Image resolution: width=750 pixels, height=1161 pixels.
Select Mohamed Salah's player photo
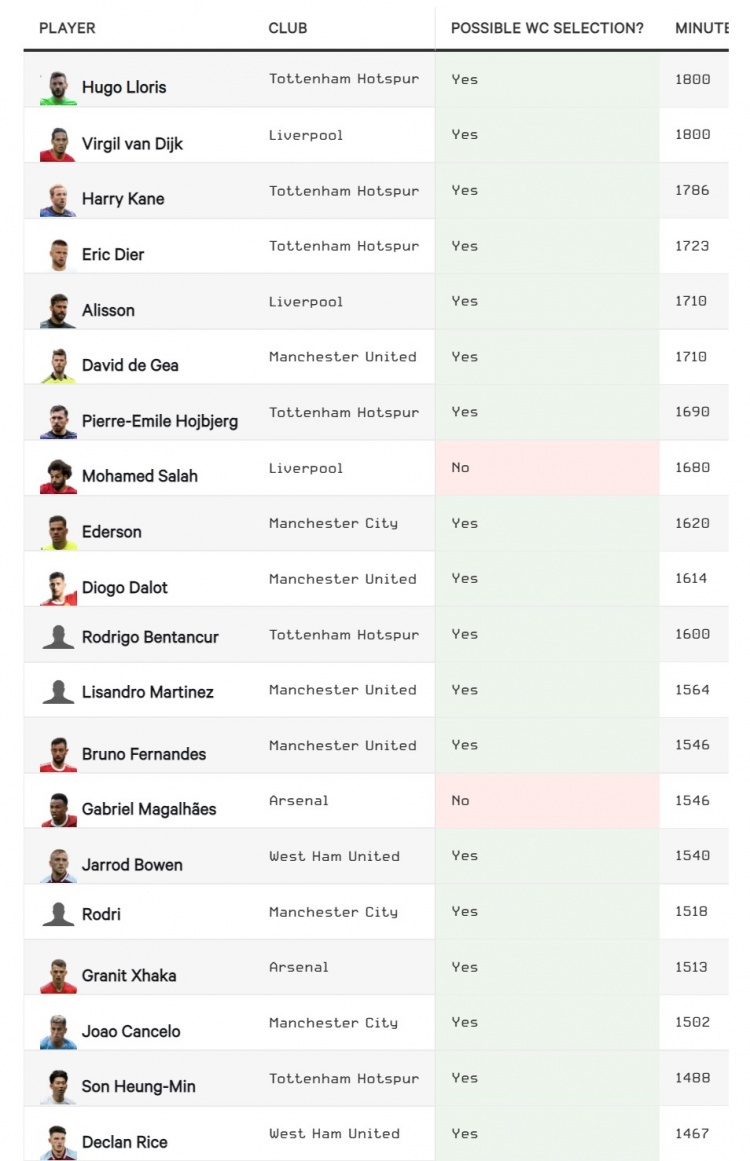pos(58,476)
